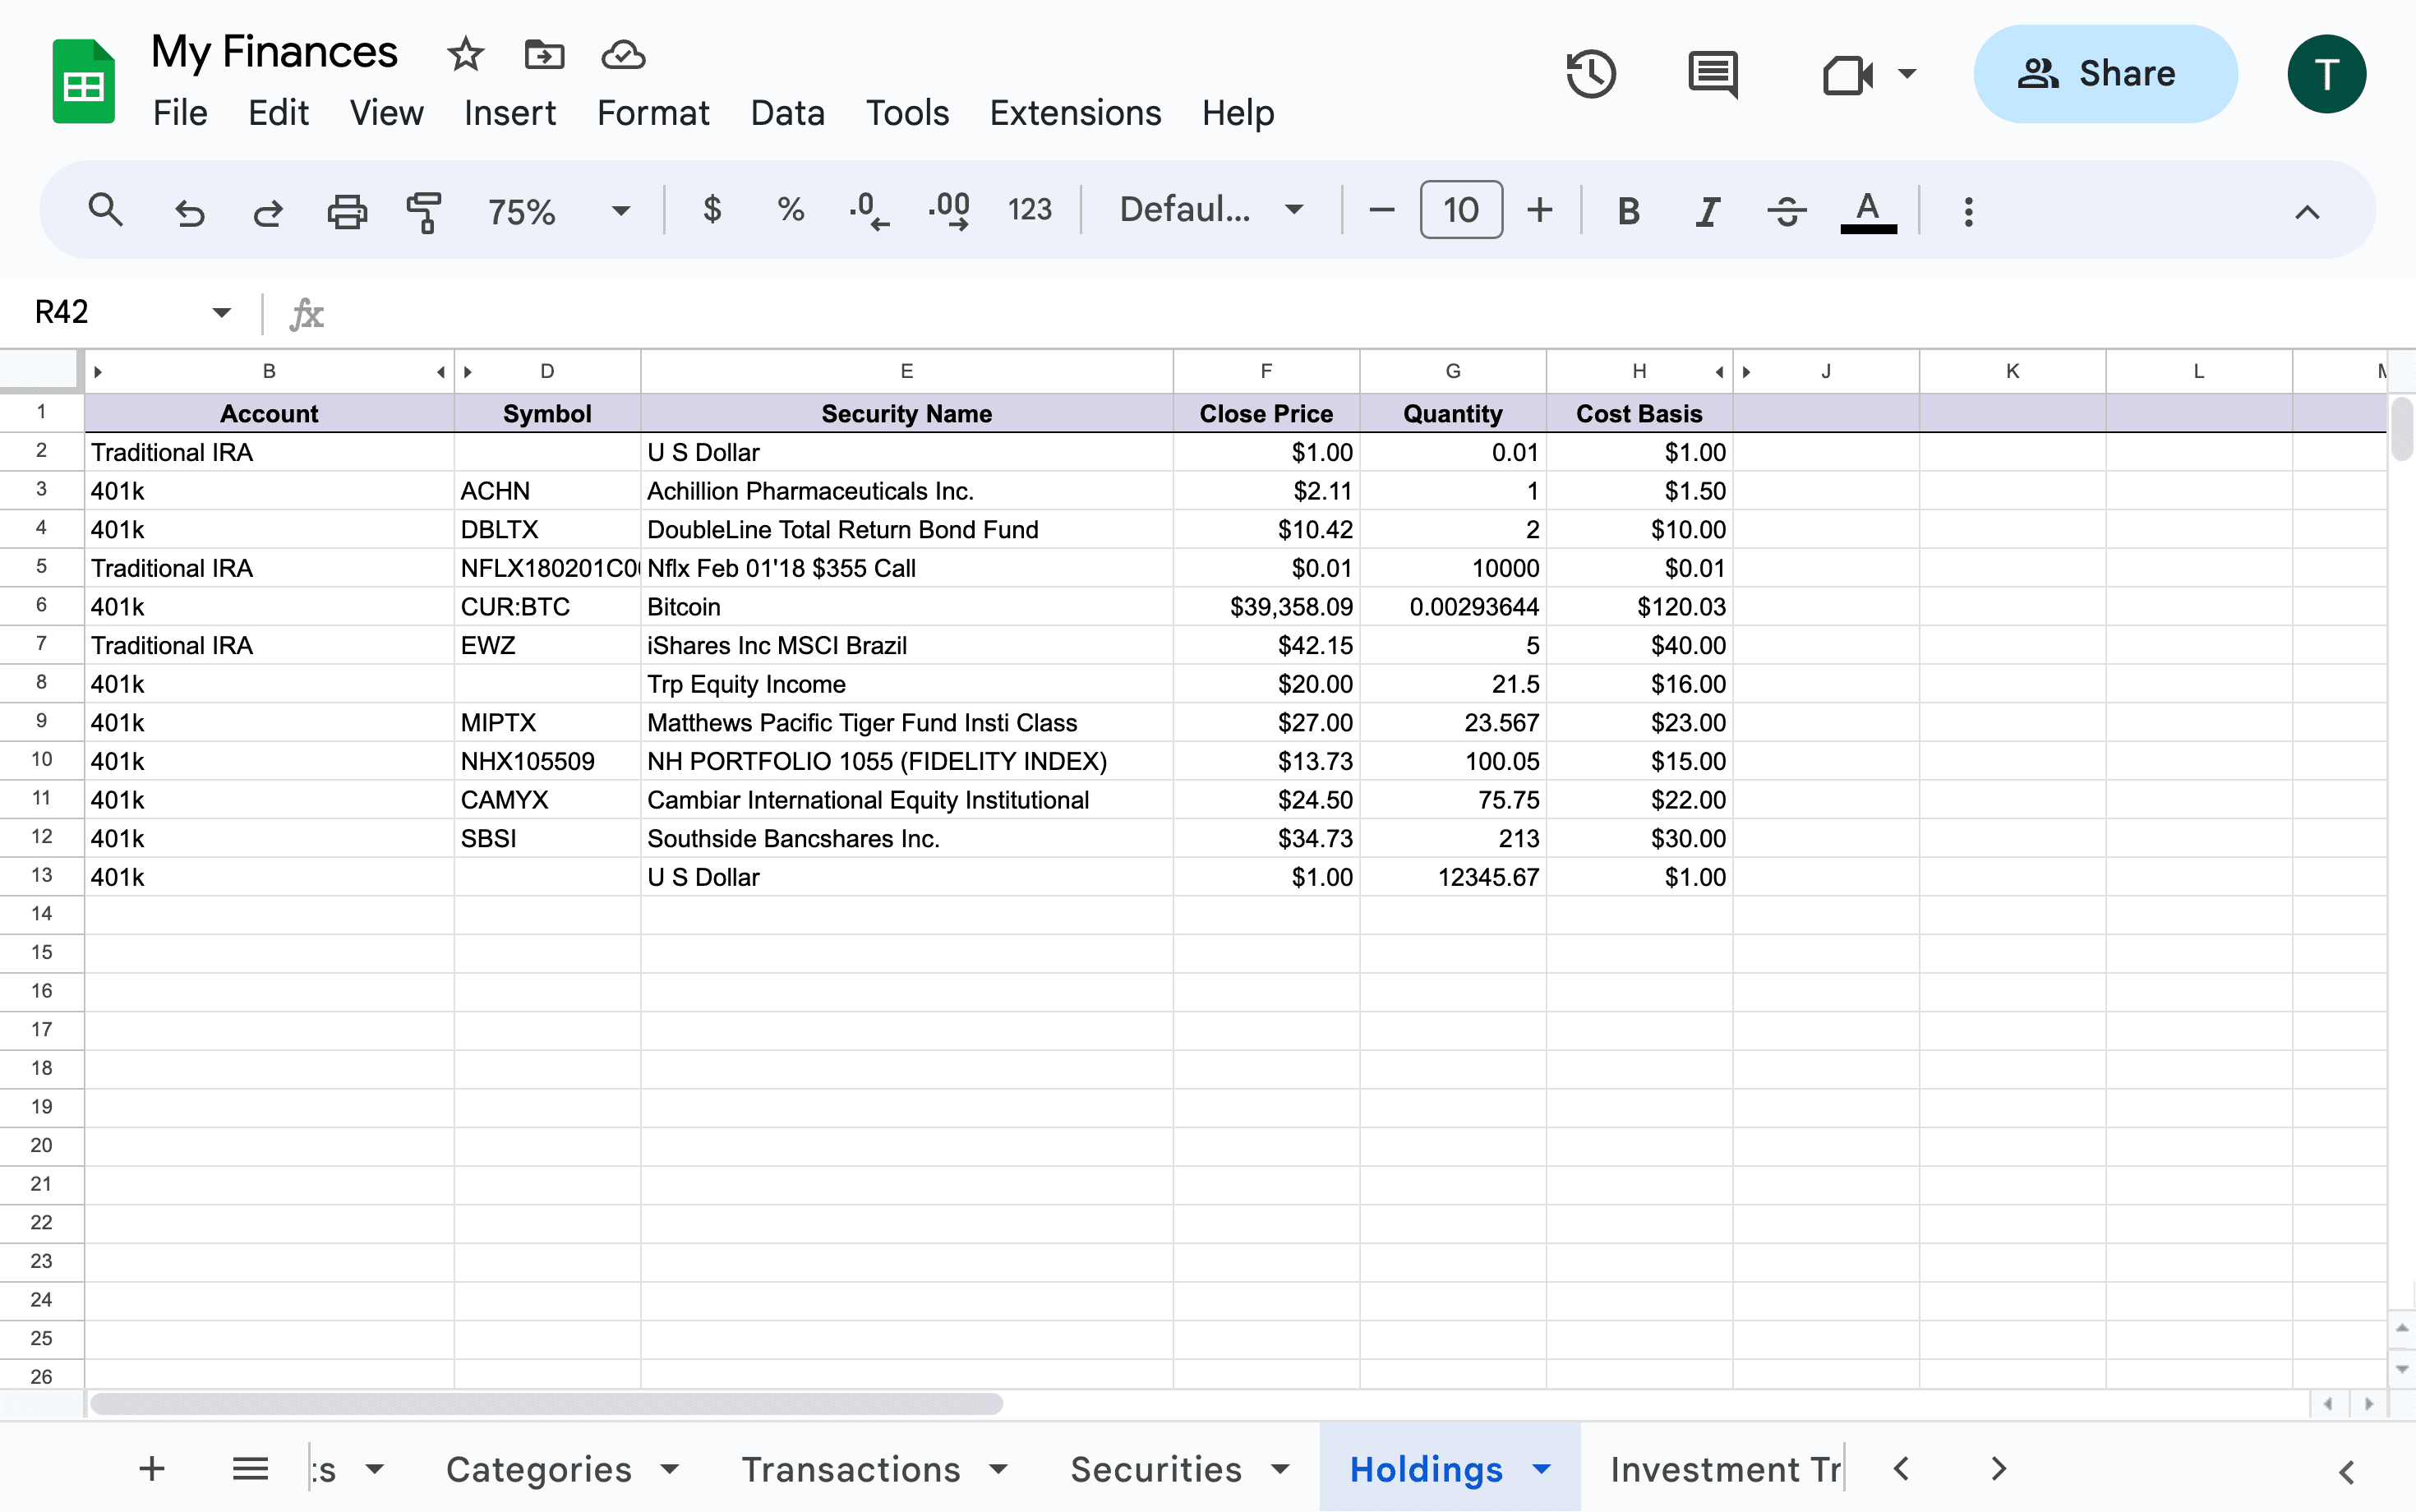Image resolution: width=2416 pixels, height=1512 pixels.
Task: Open more number formats 123
Action: (x=1029, y=210)
